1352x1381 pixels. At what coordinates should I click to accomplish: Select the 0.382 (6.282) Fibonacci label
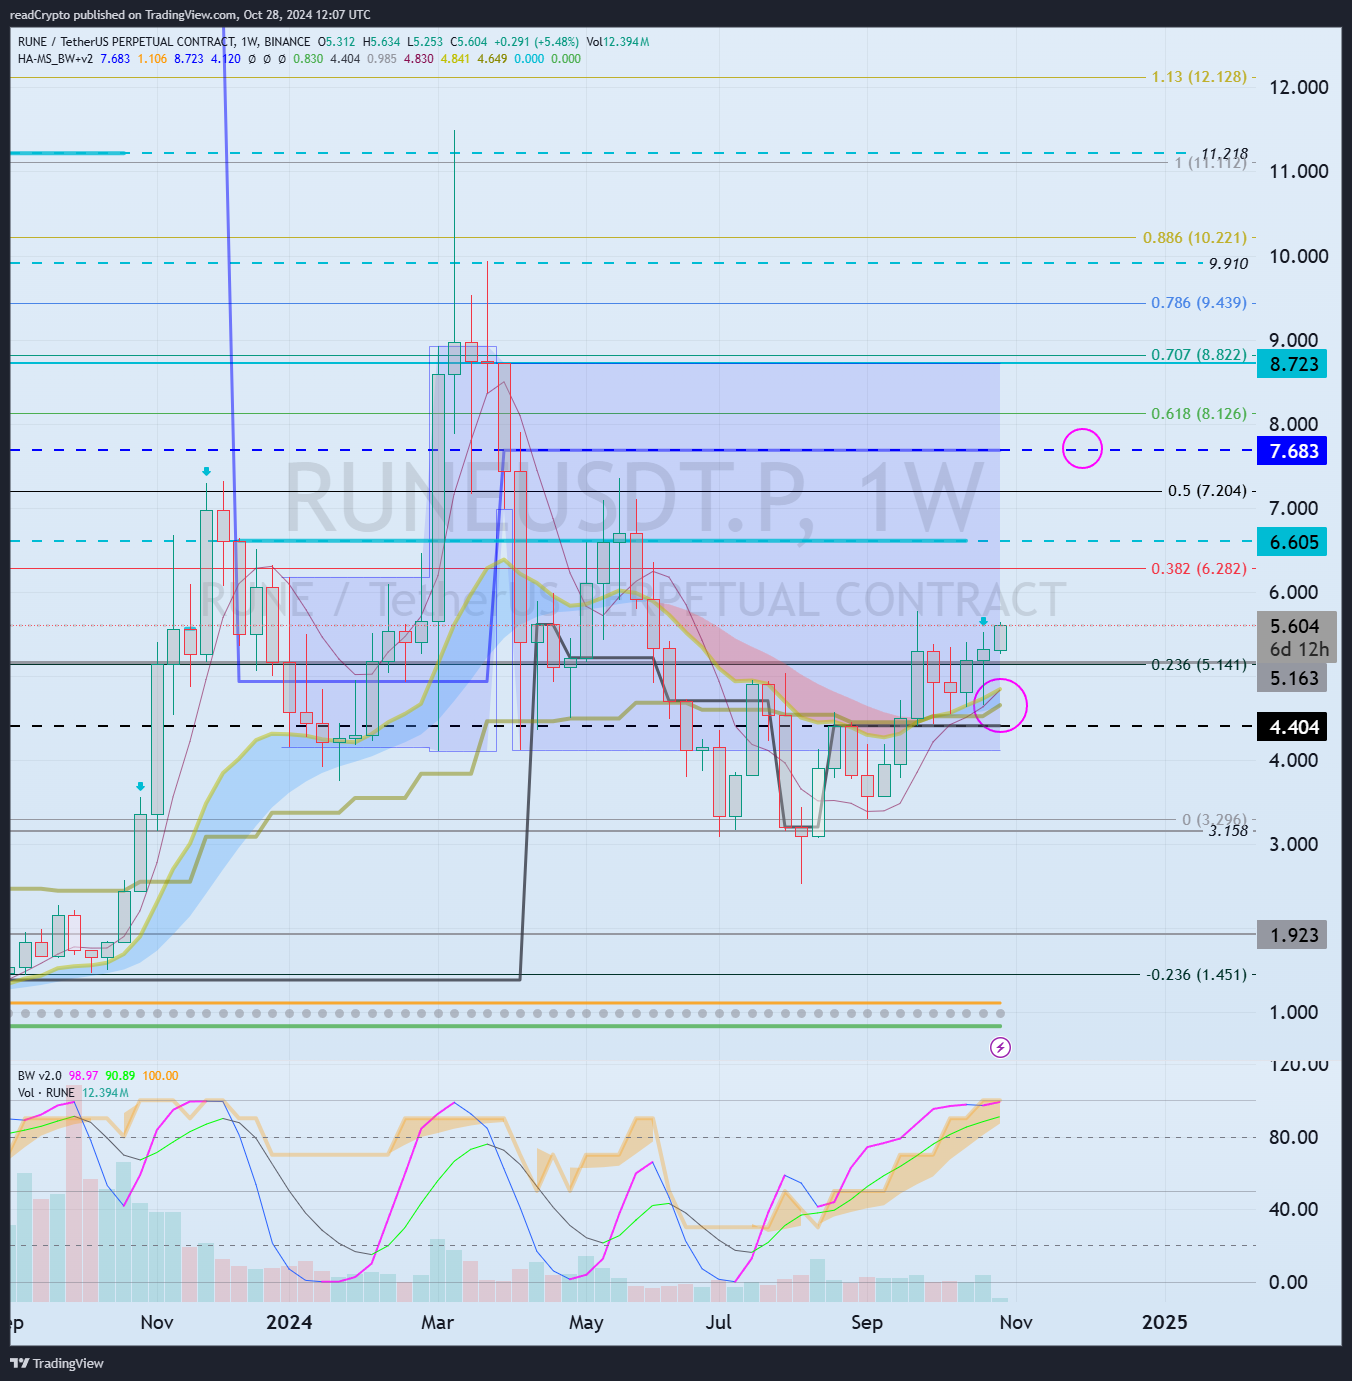point(1199,568)
